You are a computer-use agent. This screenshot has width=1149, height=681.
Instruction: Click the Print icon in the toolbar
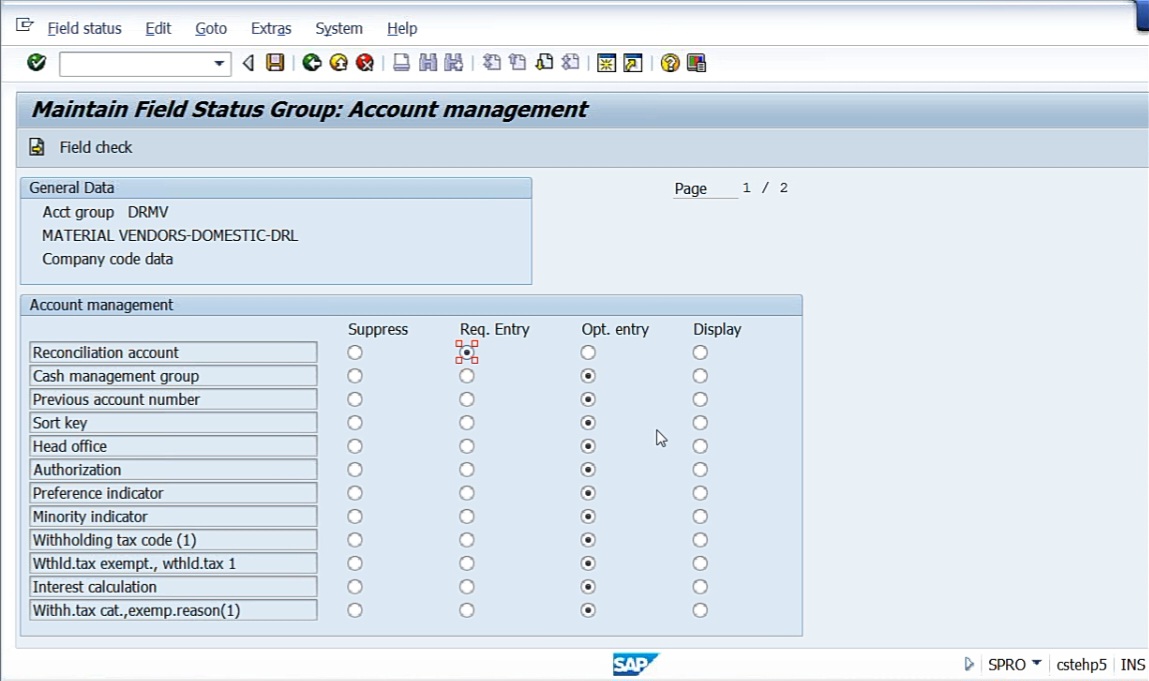tap(401, 63)
